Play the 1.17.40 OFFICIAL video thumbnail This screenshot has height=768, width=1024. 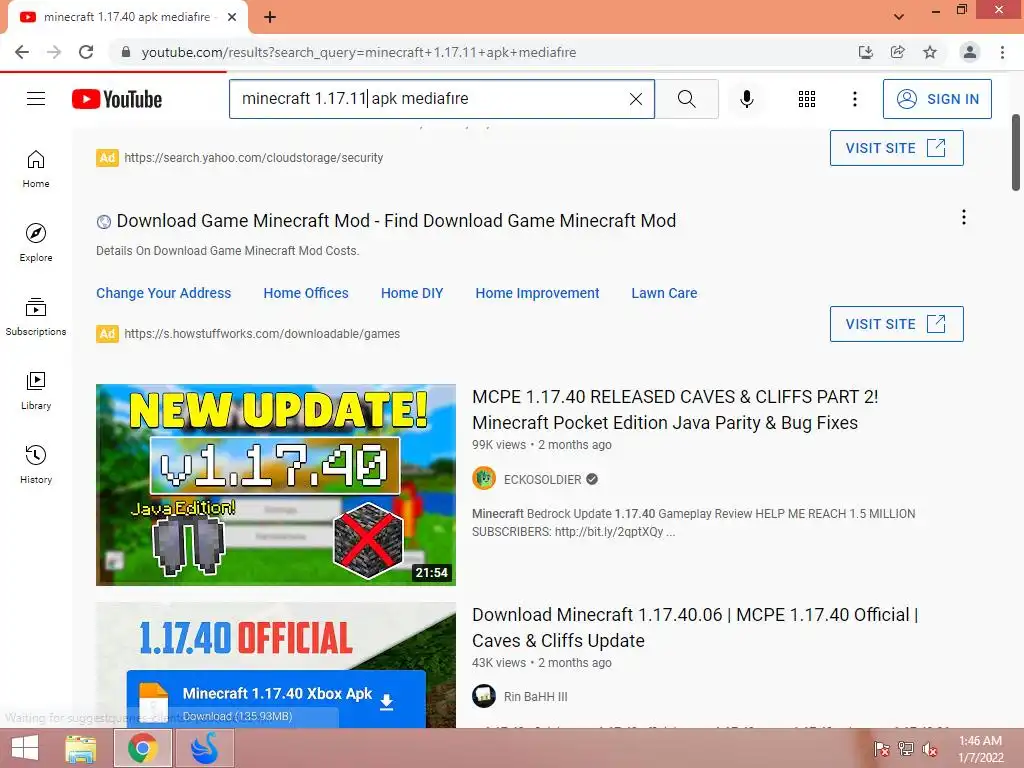[276, 665]
